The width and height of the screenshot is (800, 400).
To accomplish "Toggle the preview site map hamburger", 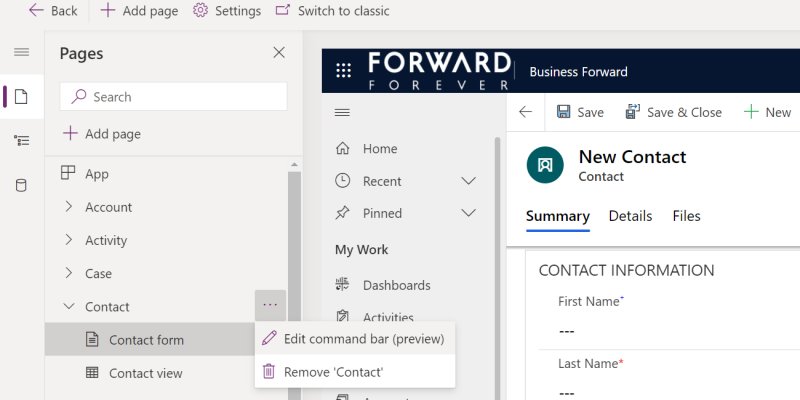I will 342,112.
